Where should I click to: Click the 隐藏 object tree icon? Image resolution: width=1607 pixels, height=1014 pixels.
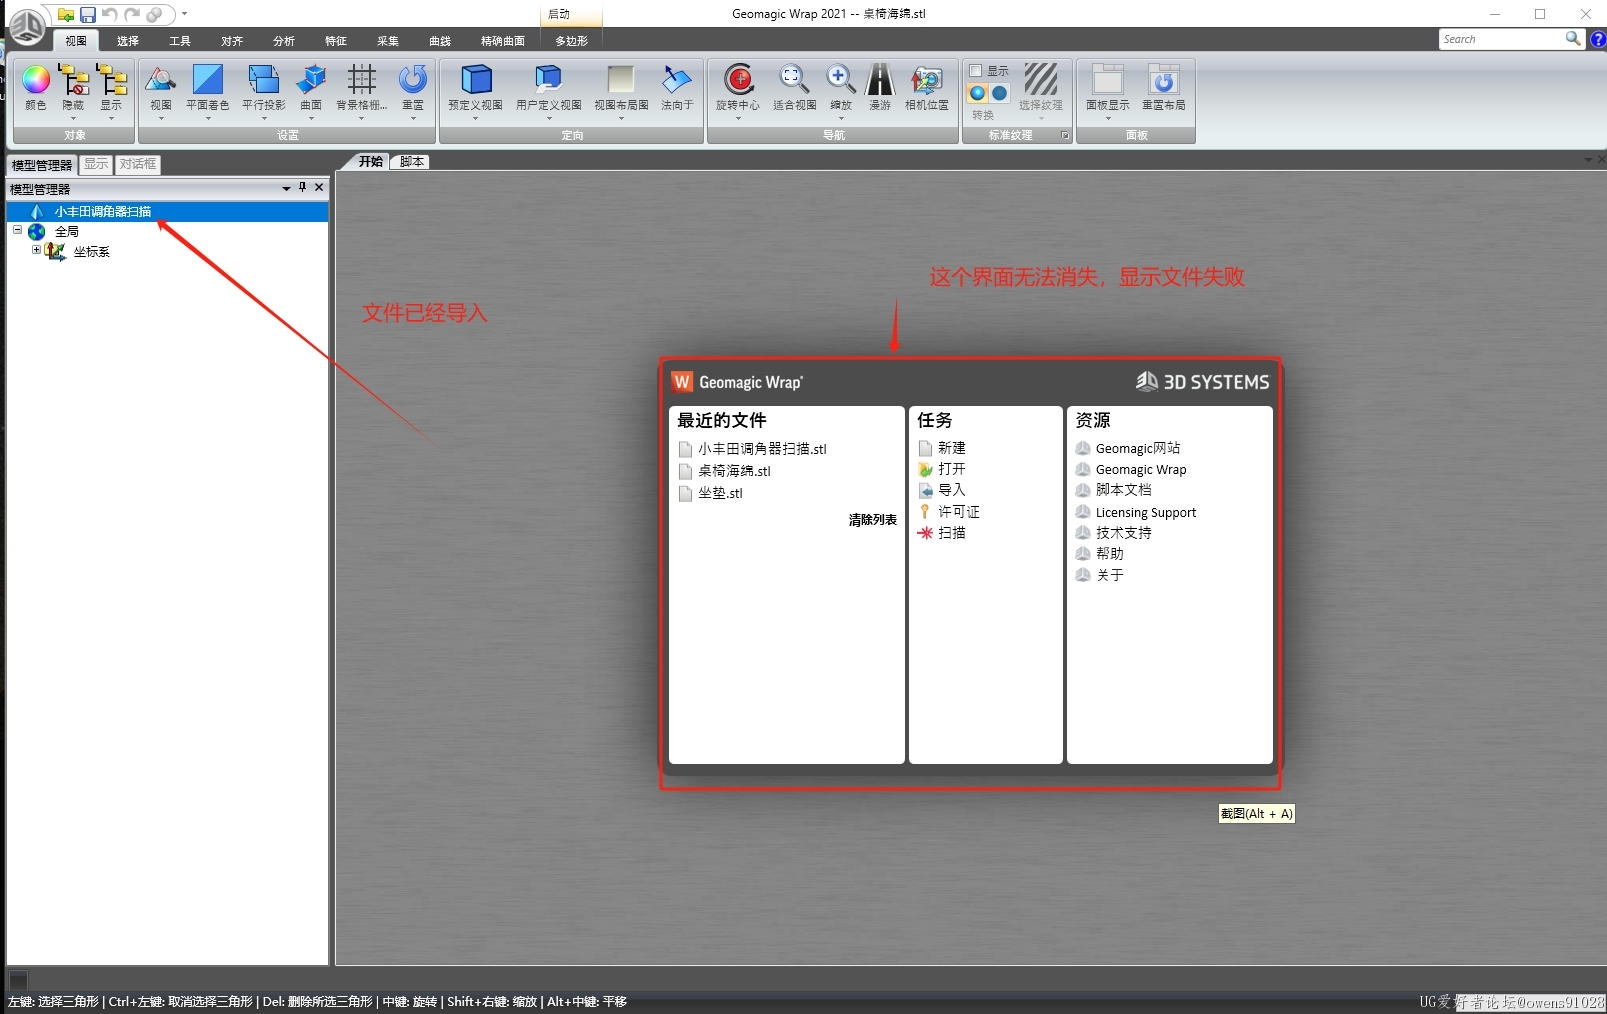(73, 80)
